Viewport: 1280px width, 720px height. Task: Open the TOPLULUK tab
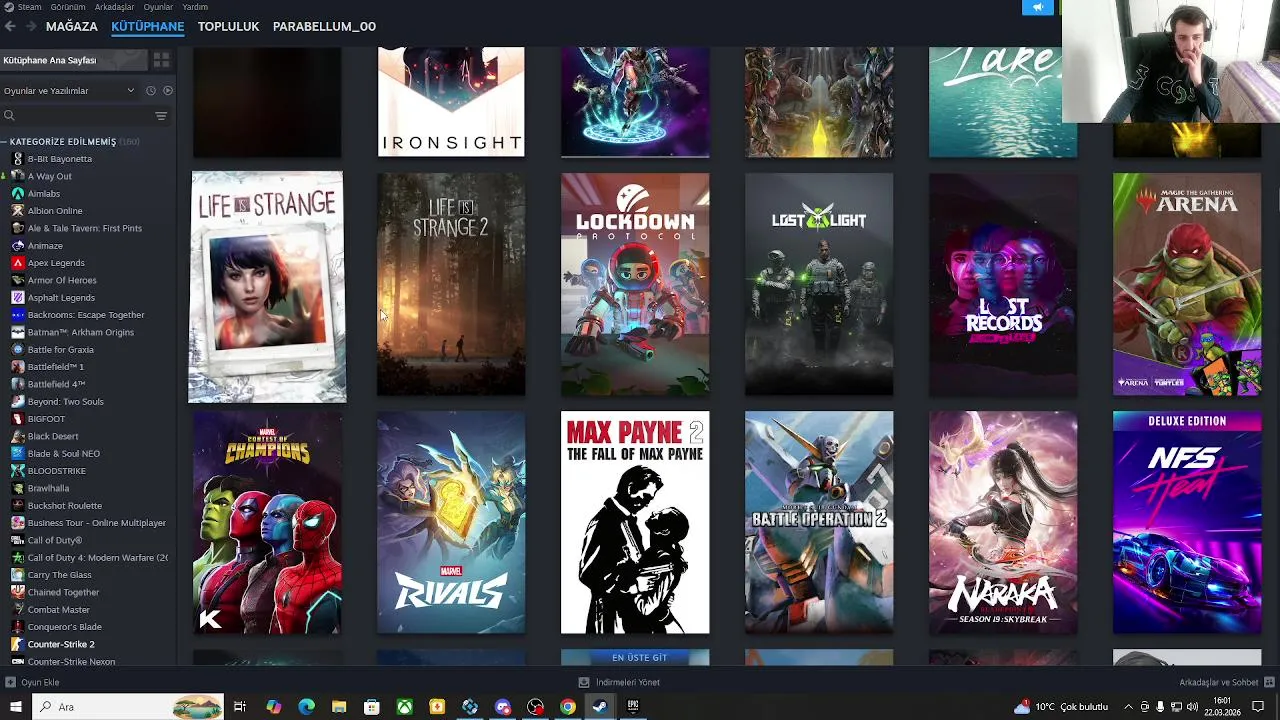[228, 27]
